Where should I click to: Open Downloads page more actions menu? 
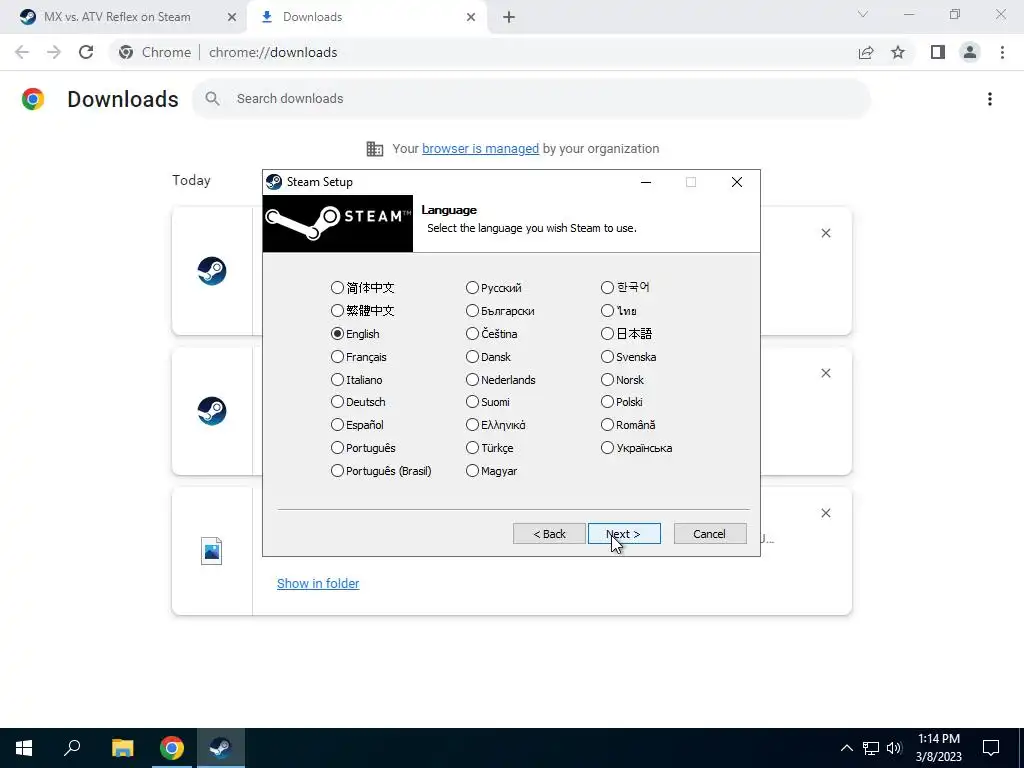[990, 99]
